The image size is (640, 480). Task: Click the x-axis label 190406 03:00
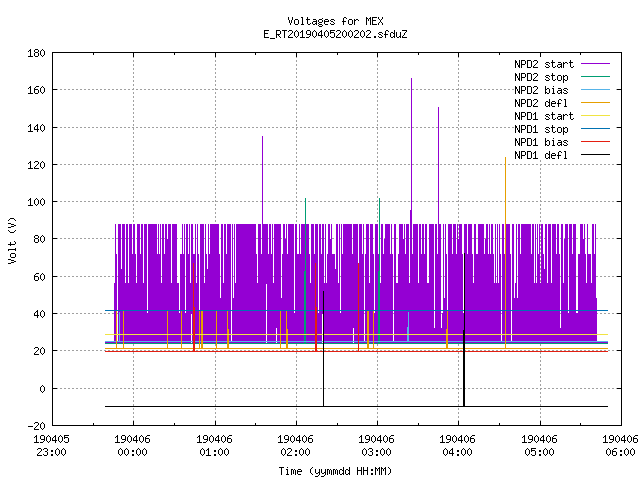pos(376,446)
